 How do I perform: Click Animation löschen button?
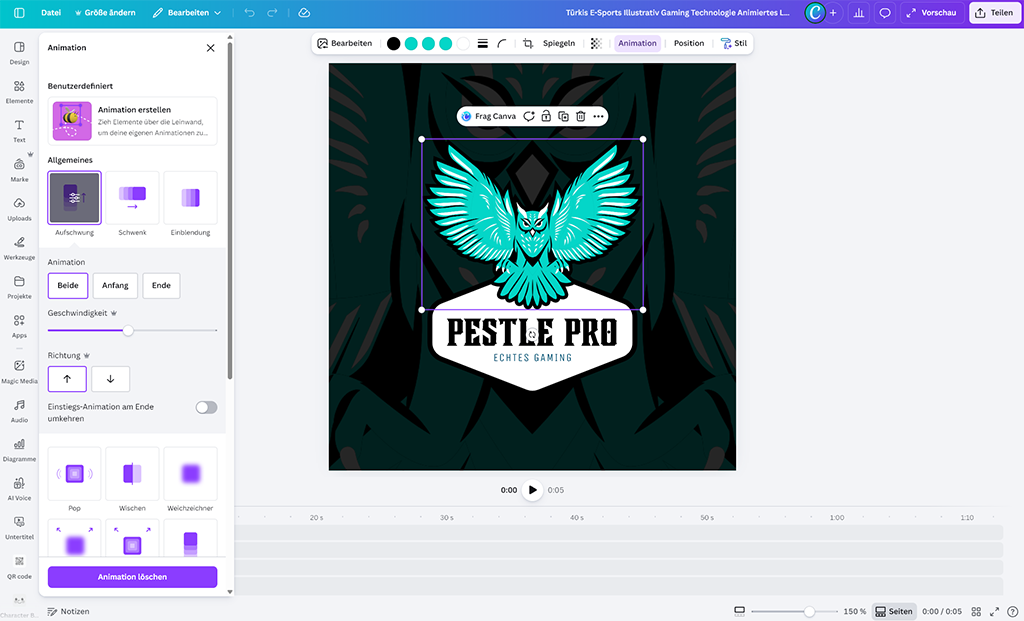pos(133,577)
